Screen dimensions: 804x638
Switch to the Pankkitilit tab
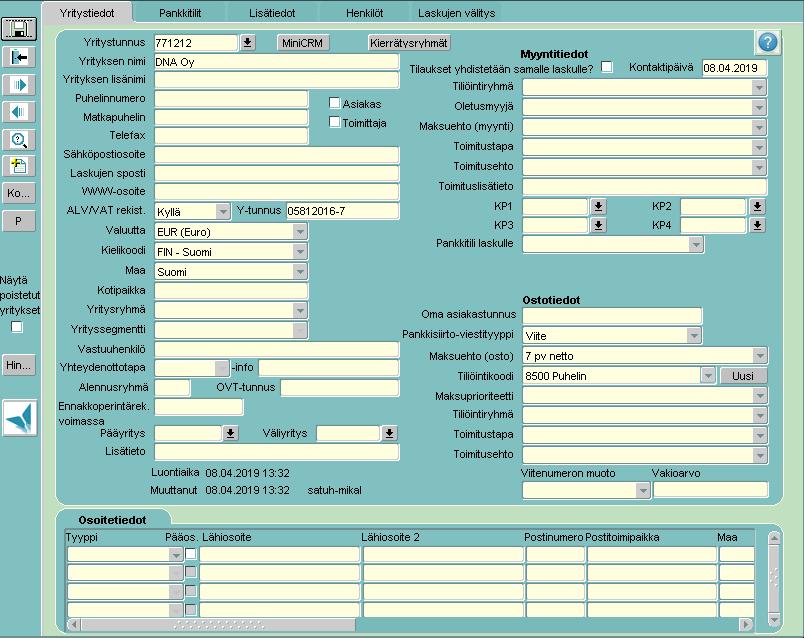click(x=180, y=13)
